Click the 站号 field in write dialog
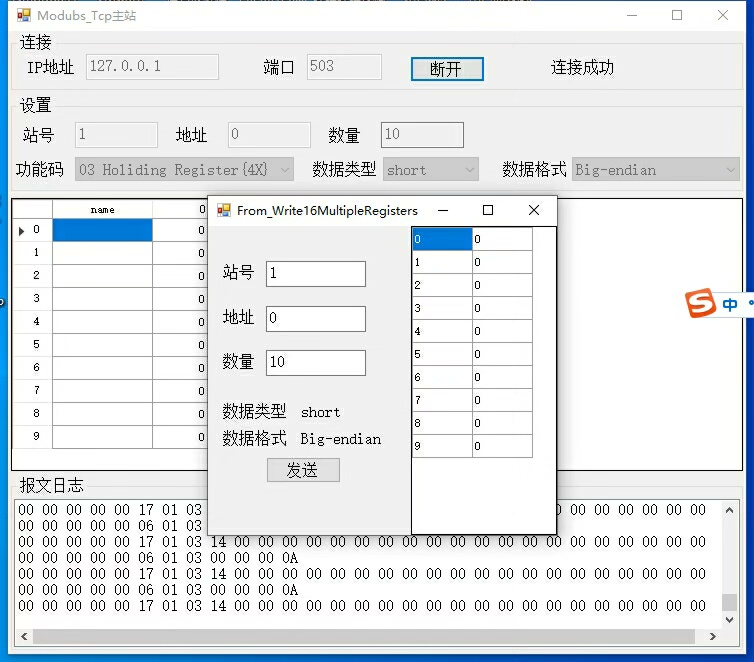The height and width of the screenshot is (662, 754). 315,274
